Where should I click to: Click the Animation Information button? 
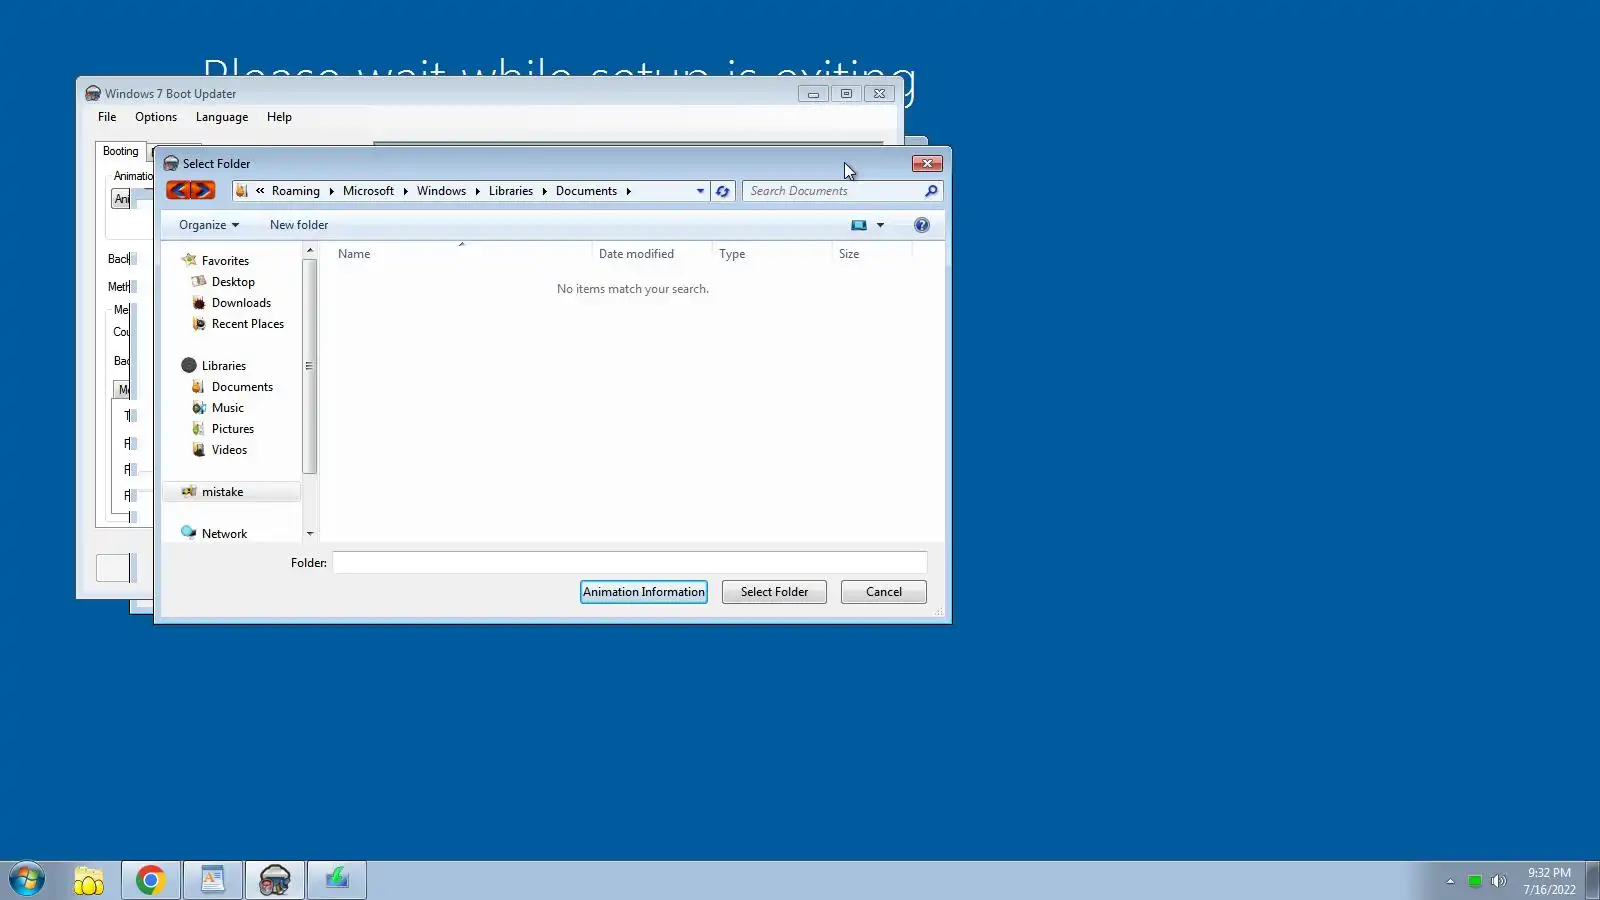click(x=644, y=592)
